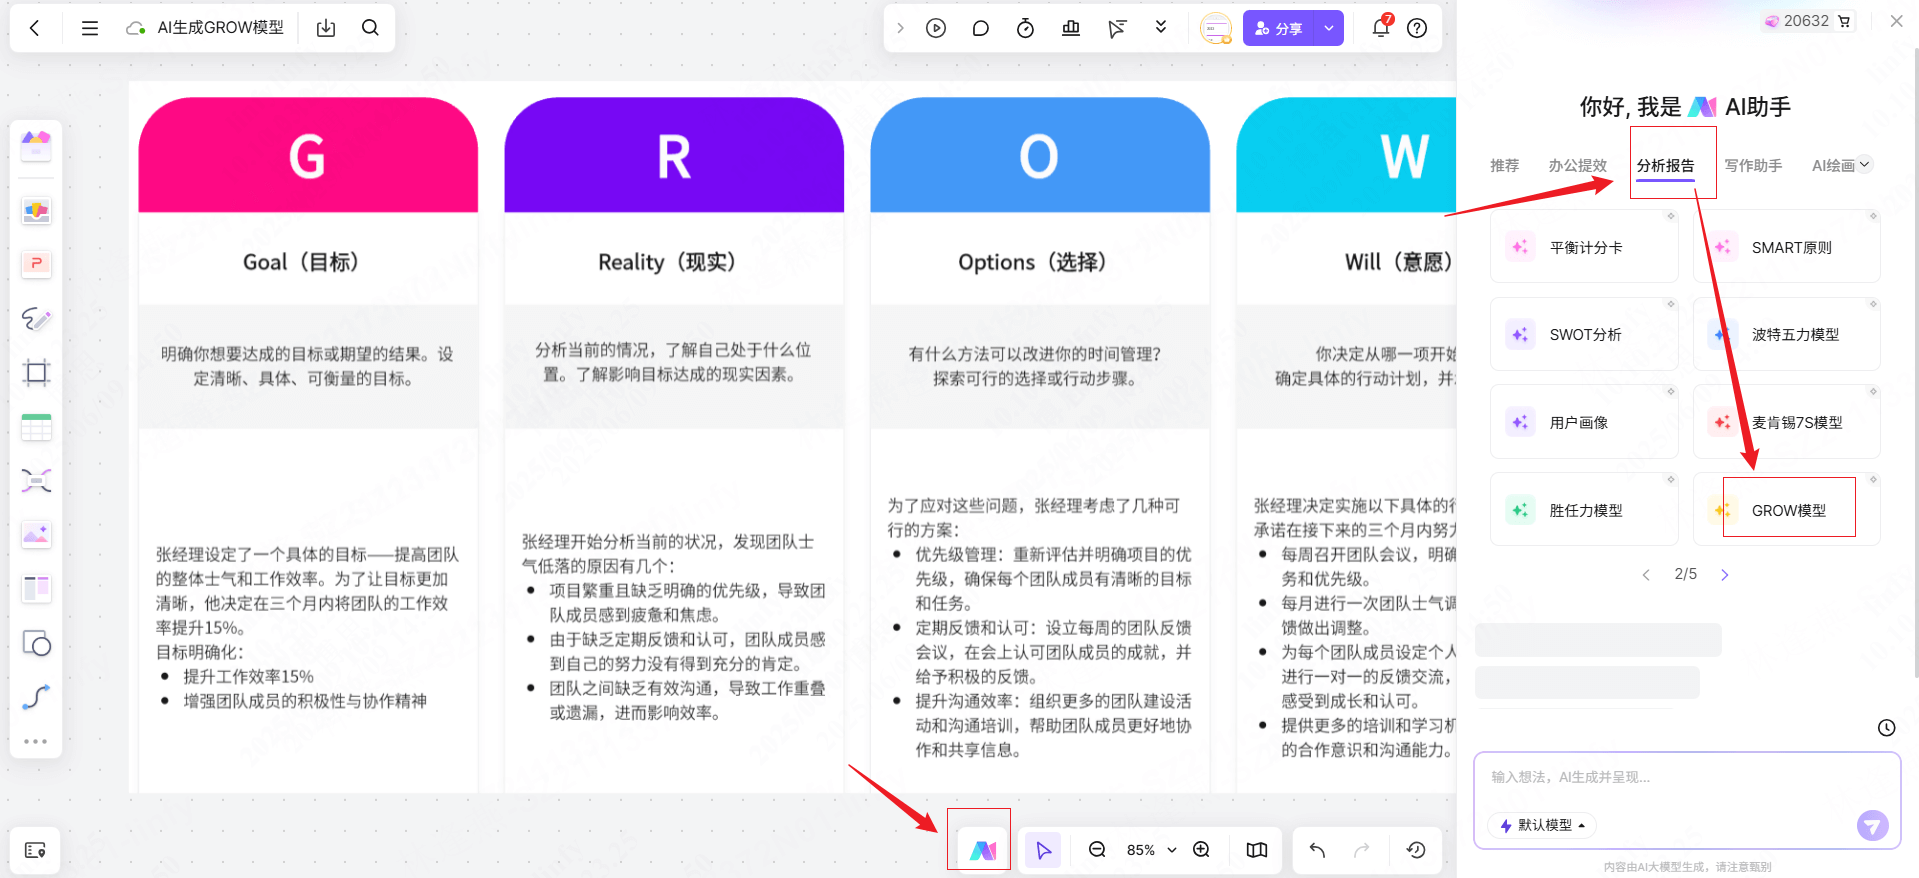This screenshot has height=878, width=1919.
Task: Show more sidebar tools ellipsis
Action: point(36,741)
